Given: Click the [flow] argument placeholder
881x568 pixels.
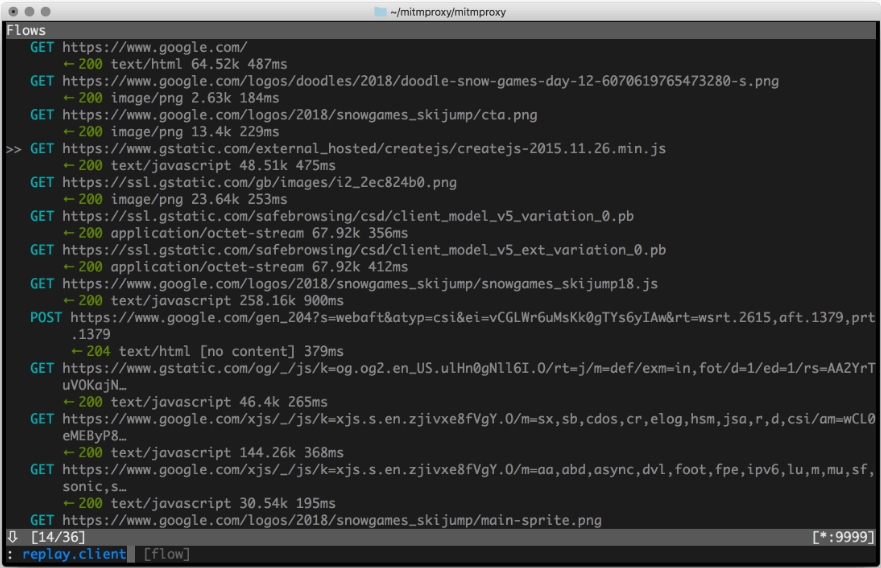Looking at the screenshot, I should tap(166, 554).
